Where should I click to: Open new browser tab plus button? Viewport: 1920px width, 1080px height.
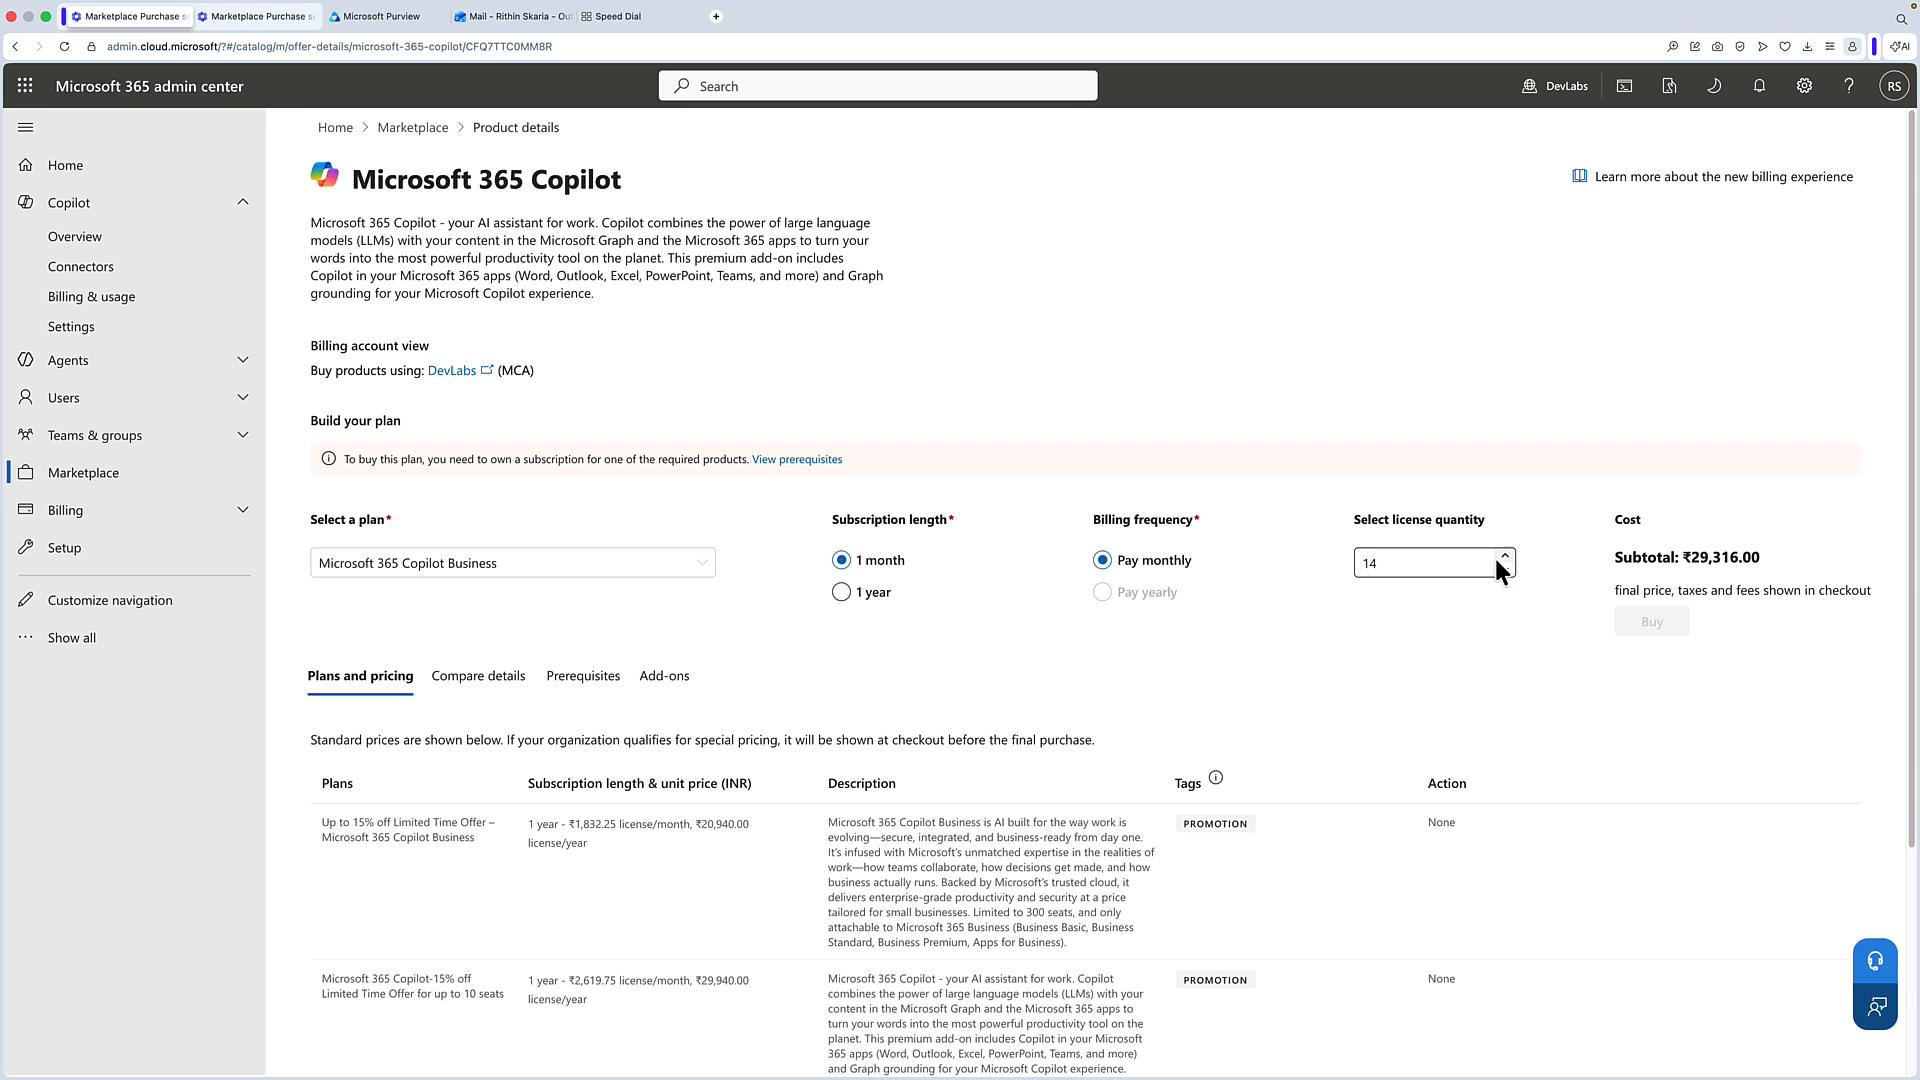coord(716,16)
